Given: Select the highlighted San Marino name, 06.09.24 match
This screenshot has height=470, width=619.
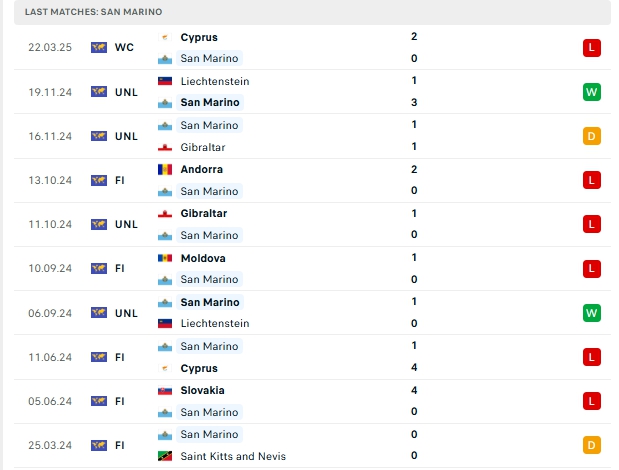Looking at the screenshot, I should 210,302.
